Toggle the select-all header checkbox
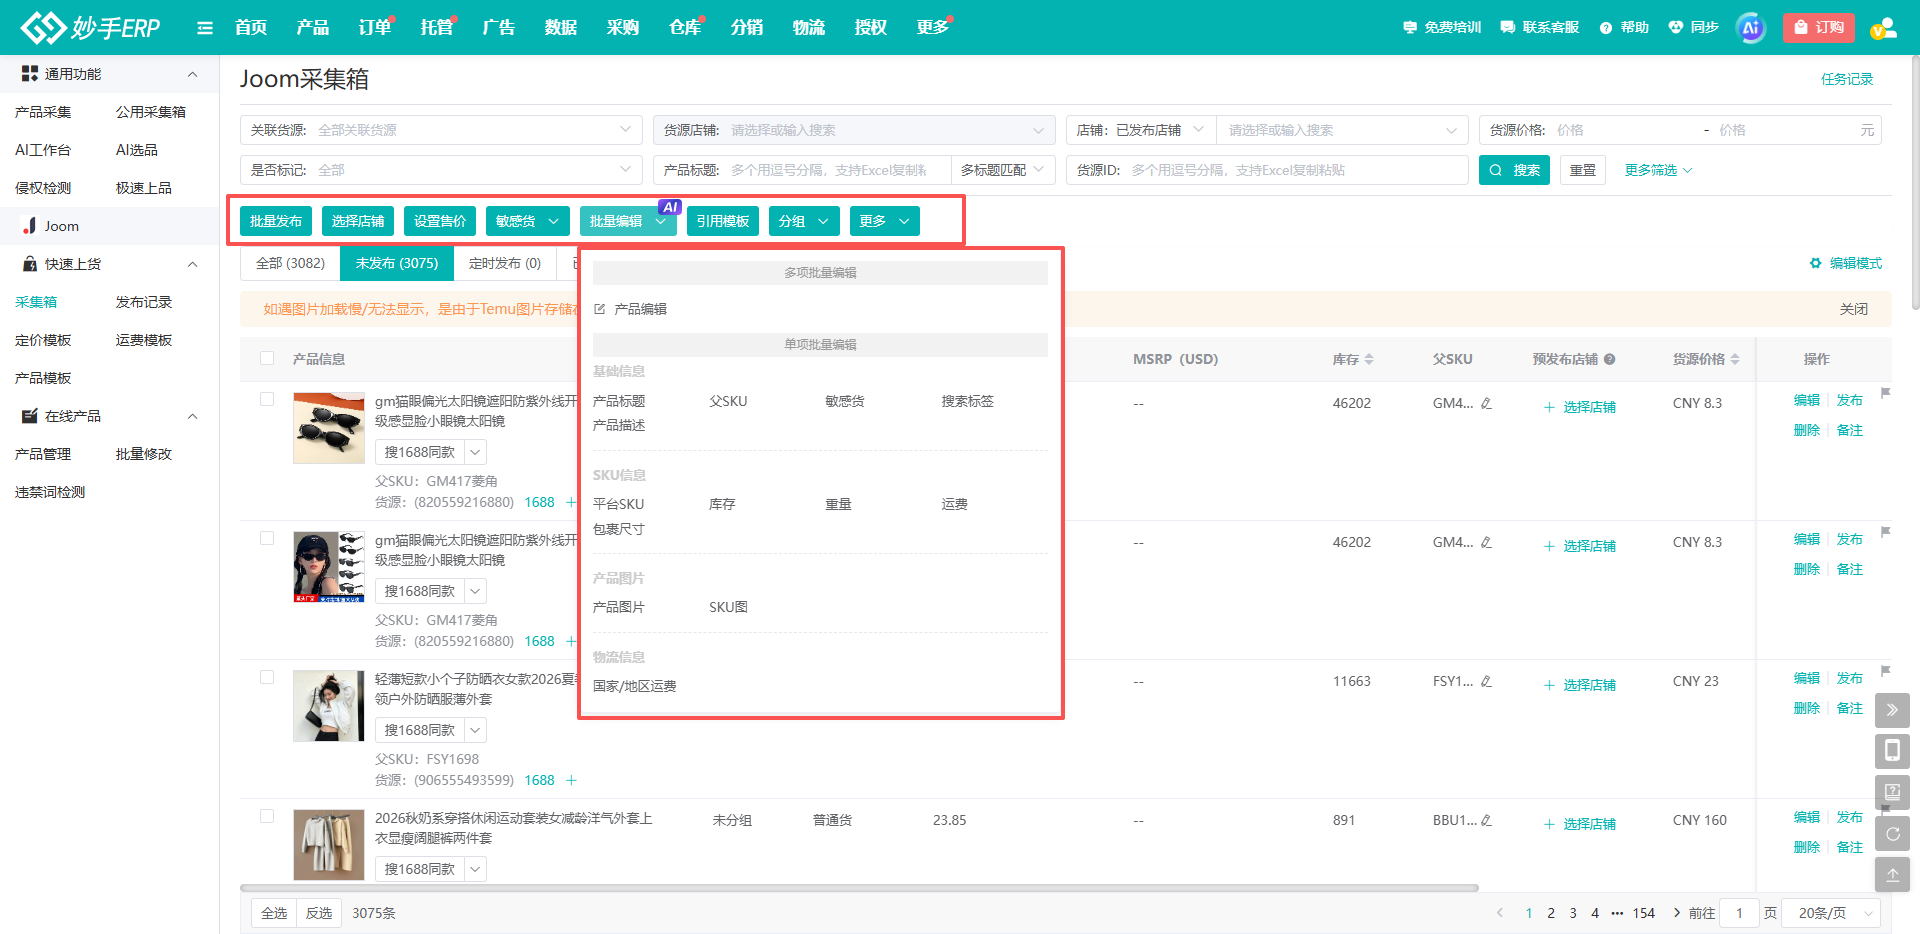Image resolution: width=1920 pixels, height=934 pixels. coord(267,358)
